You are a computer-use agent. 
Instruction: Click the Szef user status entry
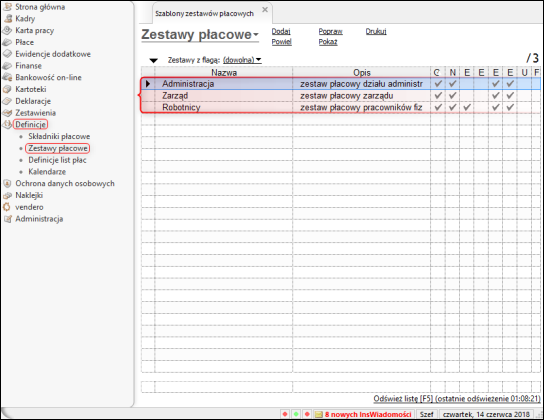click(426, 414)
